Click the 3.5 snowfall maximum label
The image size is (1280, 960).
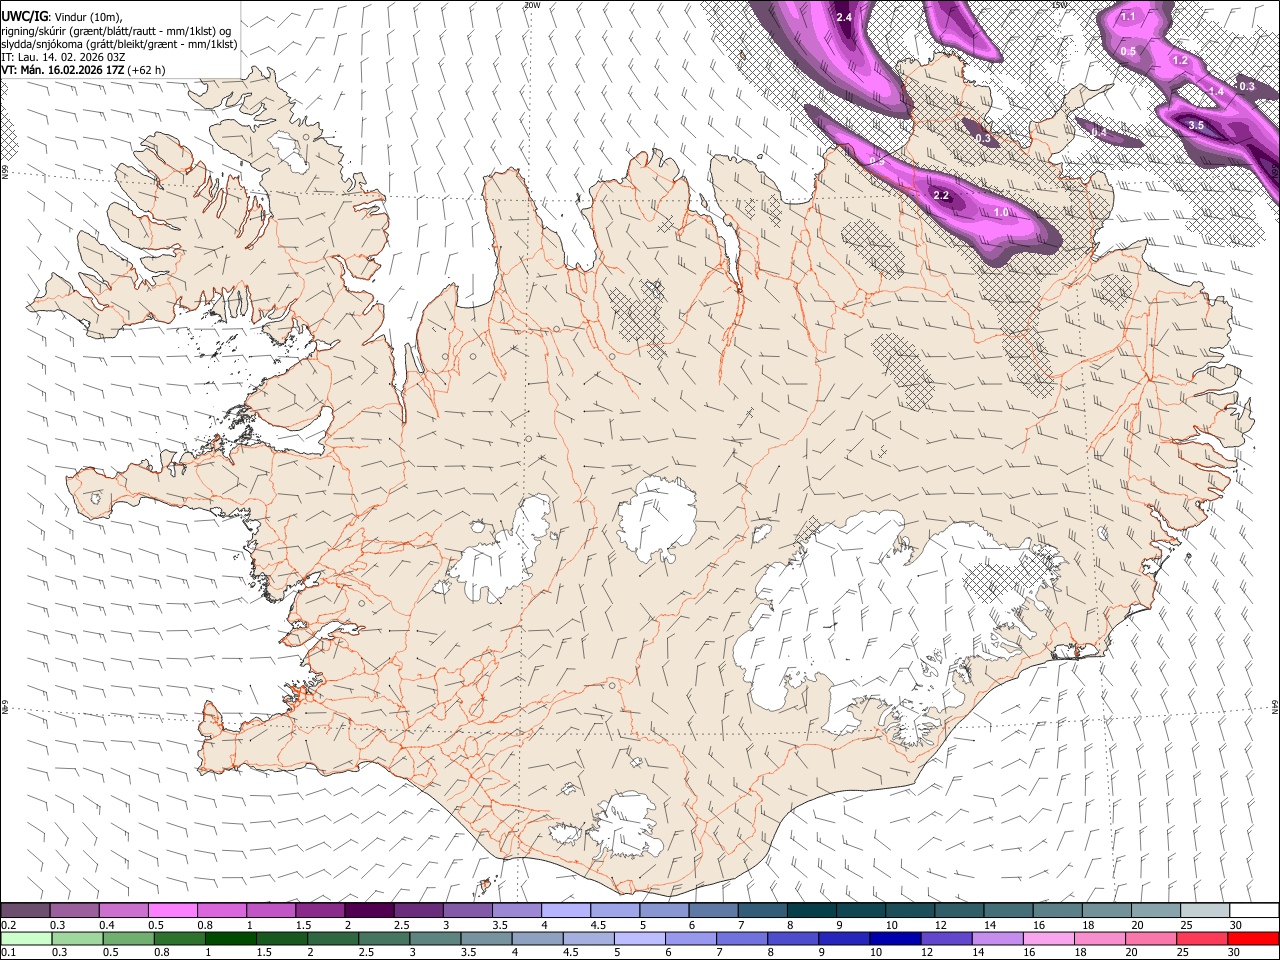click(1196, 125)
